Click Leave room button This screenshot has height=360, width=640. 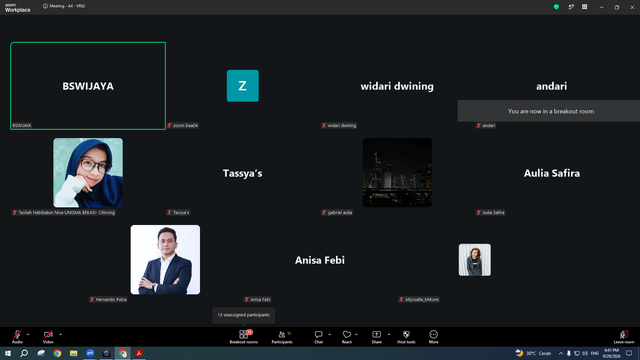tap(624, 337)
